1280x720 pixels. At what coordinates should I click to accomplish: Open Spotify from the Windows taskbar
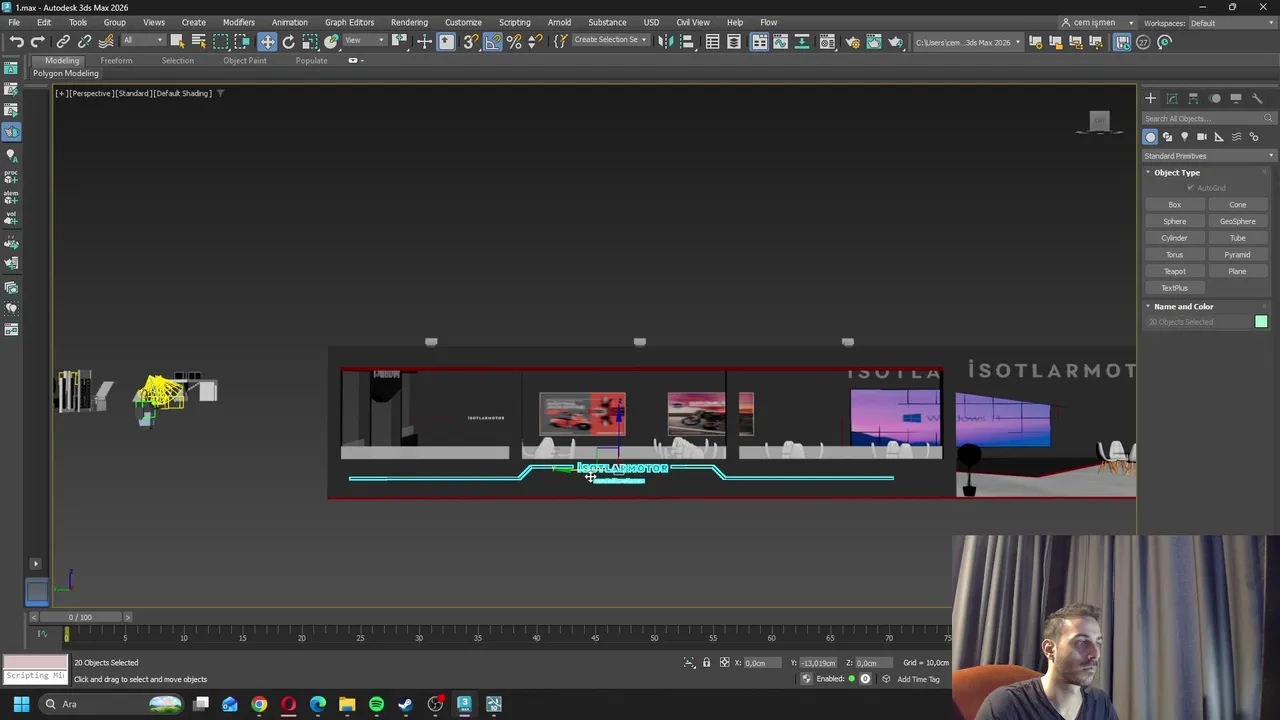[x=376, y=704]
